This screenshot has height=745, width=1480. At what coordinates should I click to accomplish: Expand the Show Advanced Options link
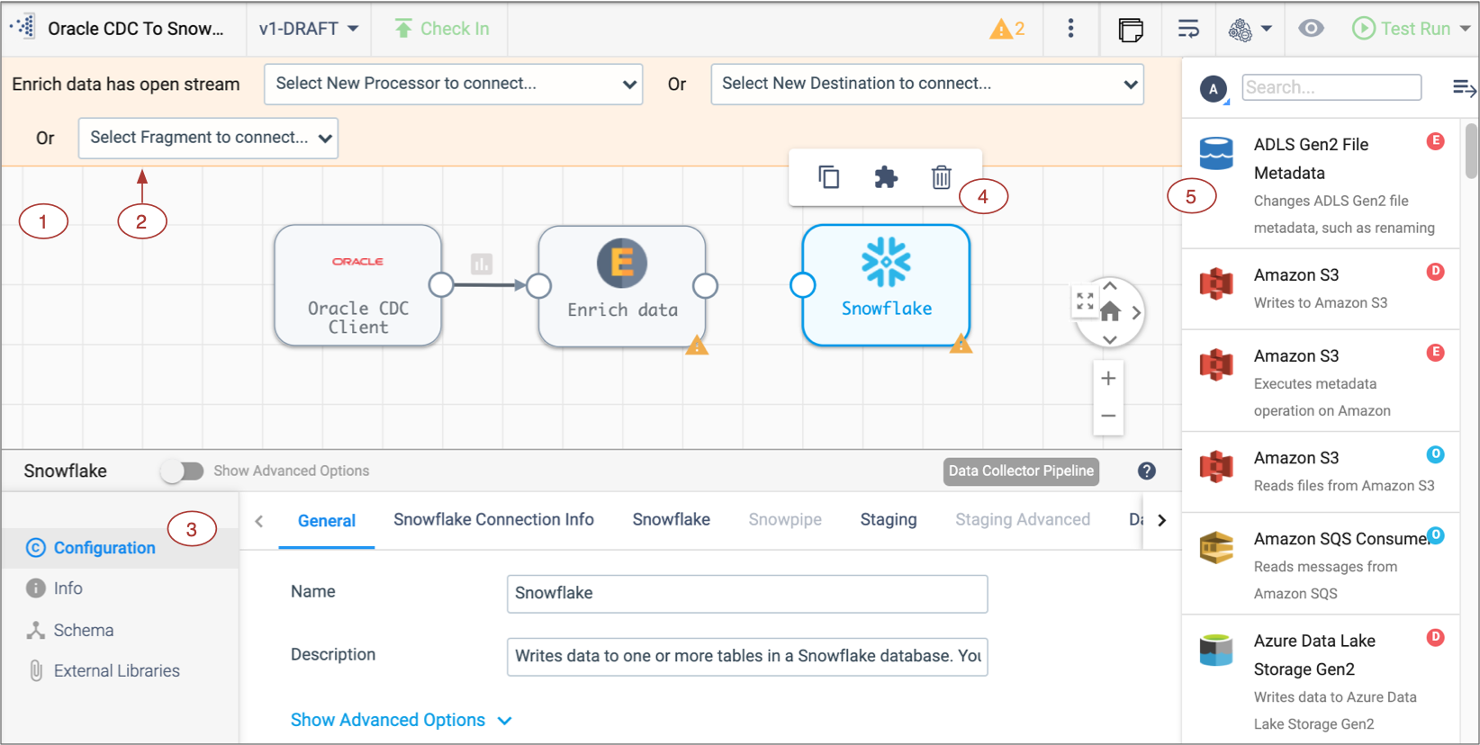click(x=401, y=720)
